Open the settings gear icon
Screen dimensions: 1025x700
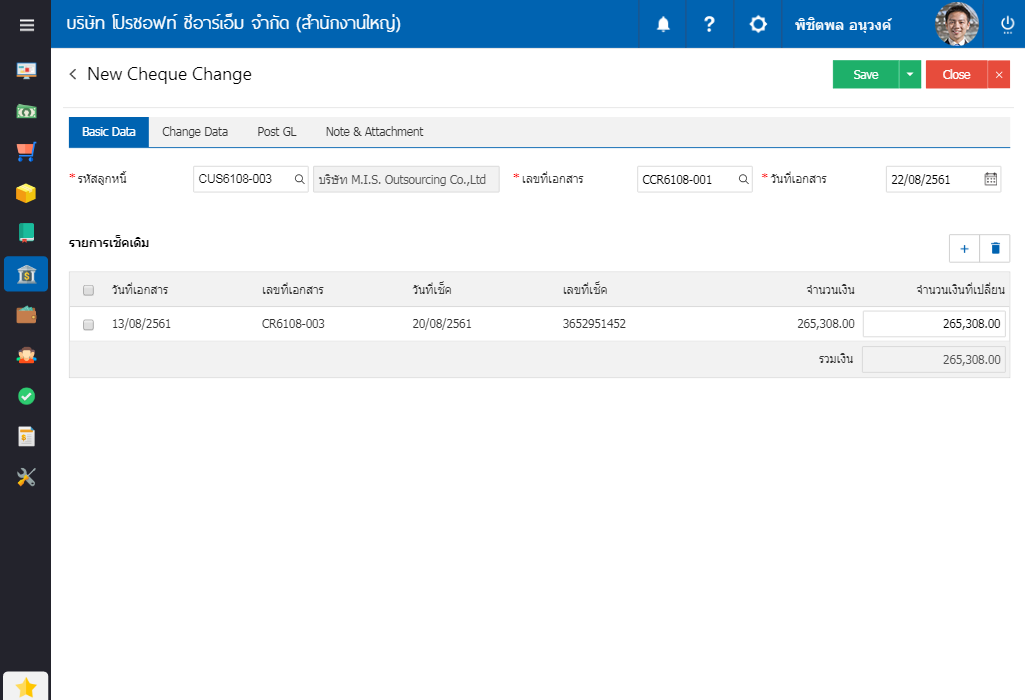point(758,24)
